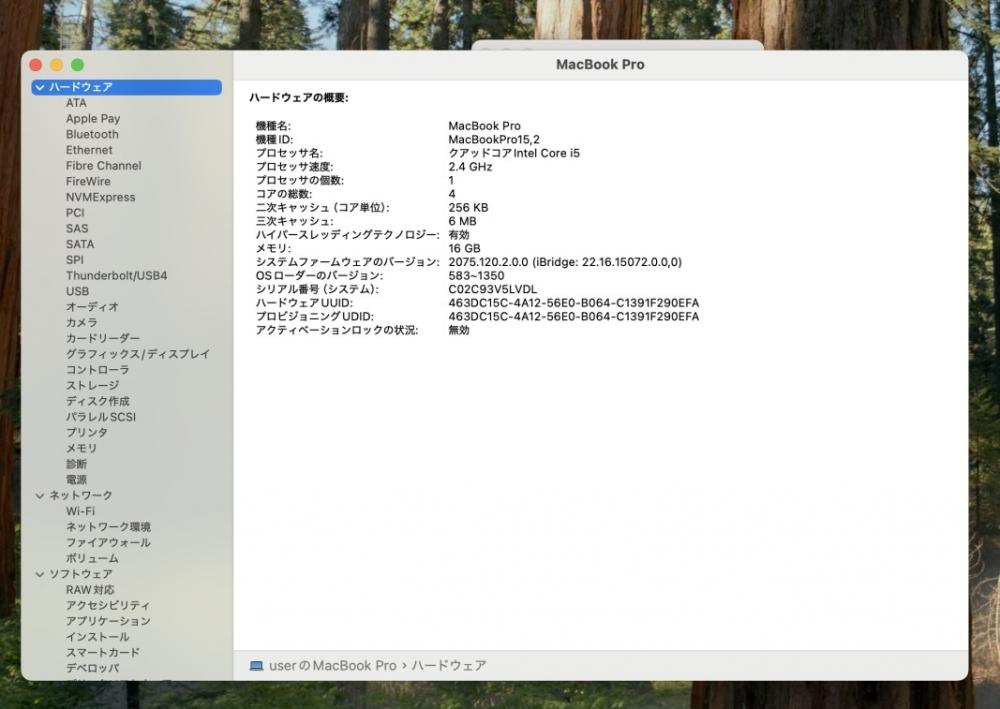The image size is (1000, 709).
Task: Click the OS loader version 583~1350
Action: click(476, 276)
